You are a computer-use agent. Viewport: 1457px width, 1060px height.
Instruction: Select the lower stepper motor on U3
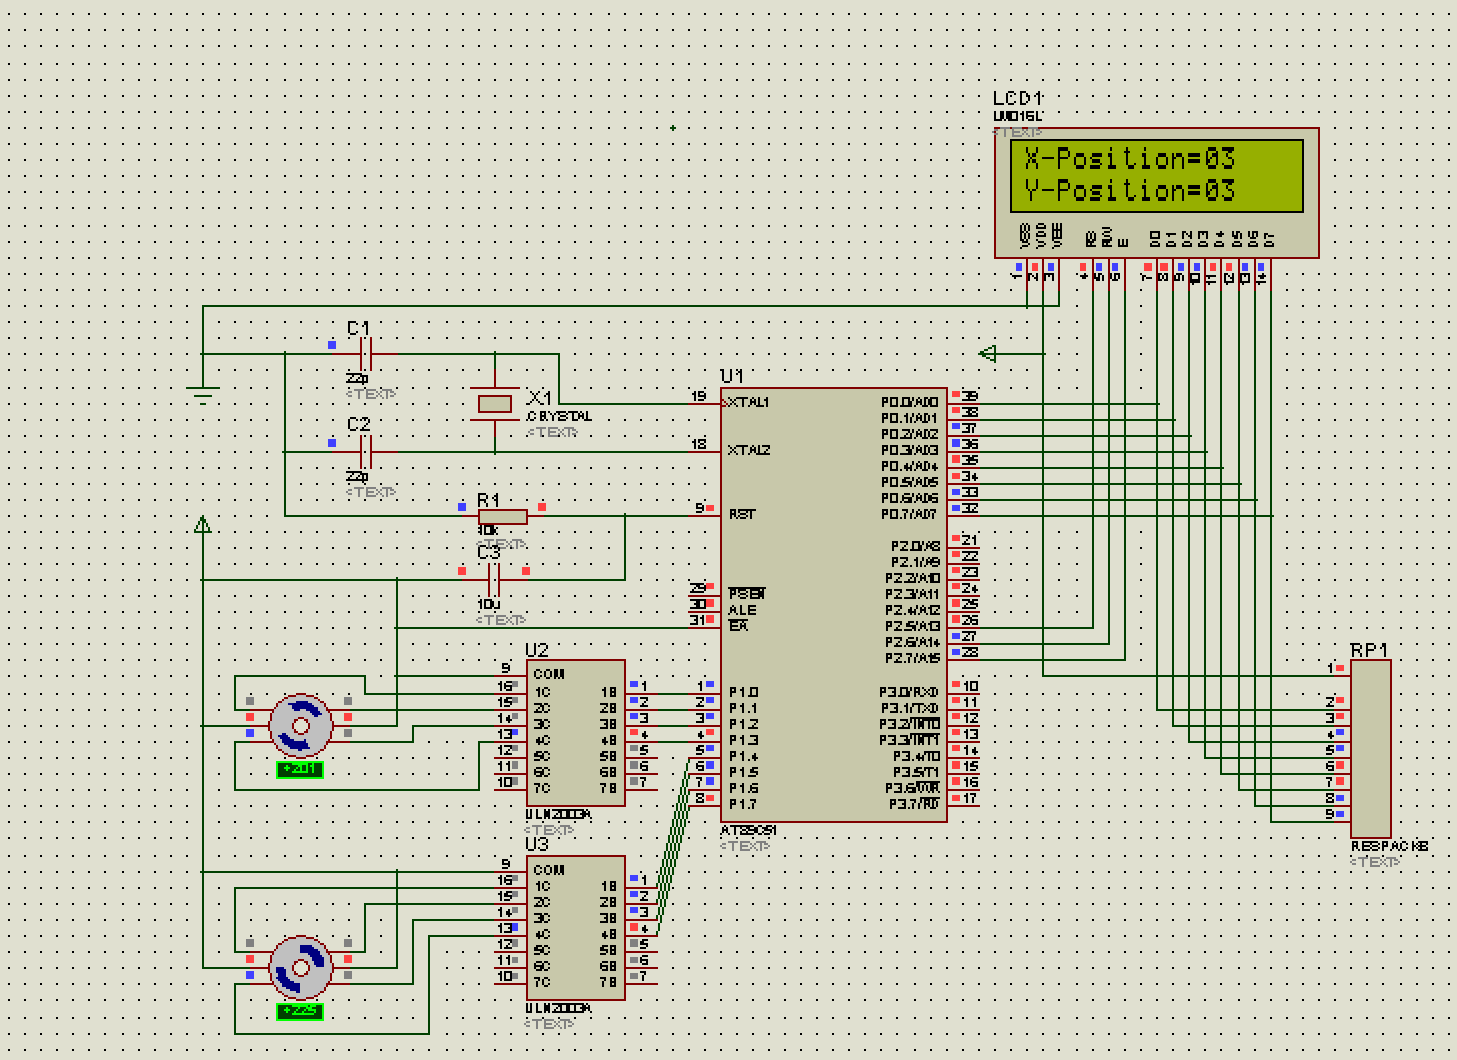(300, 968)
